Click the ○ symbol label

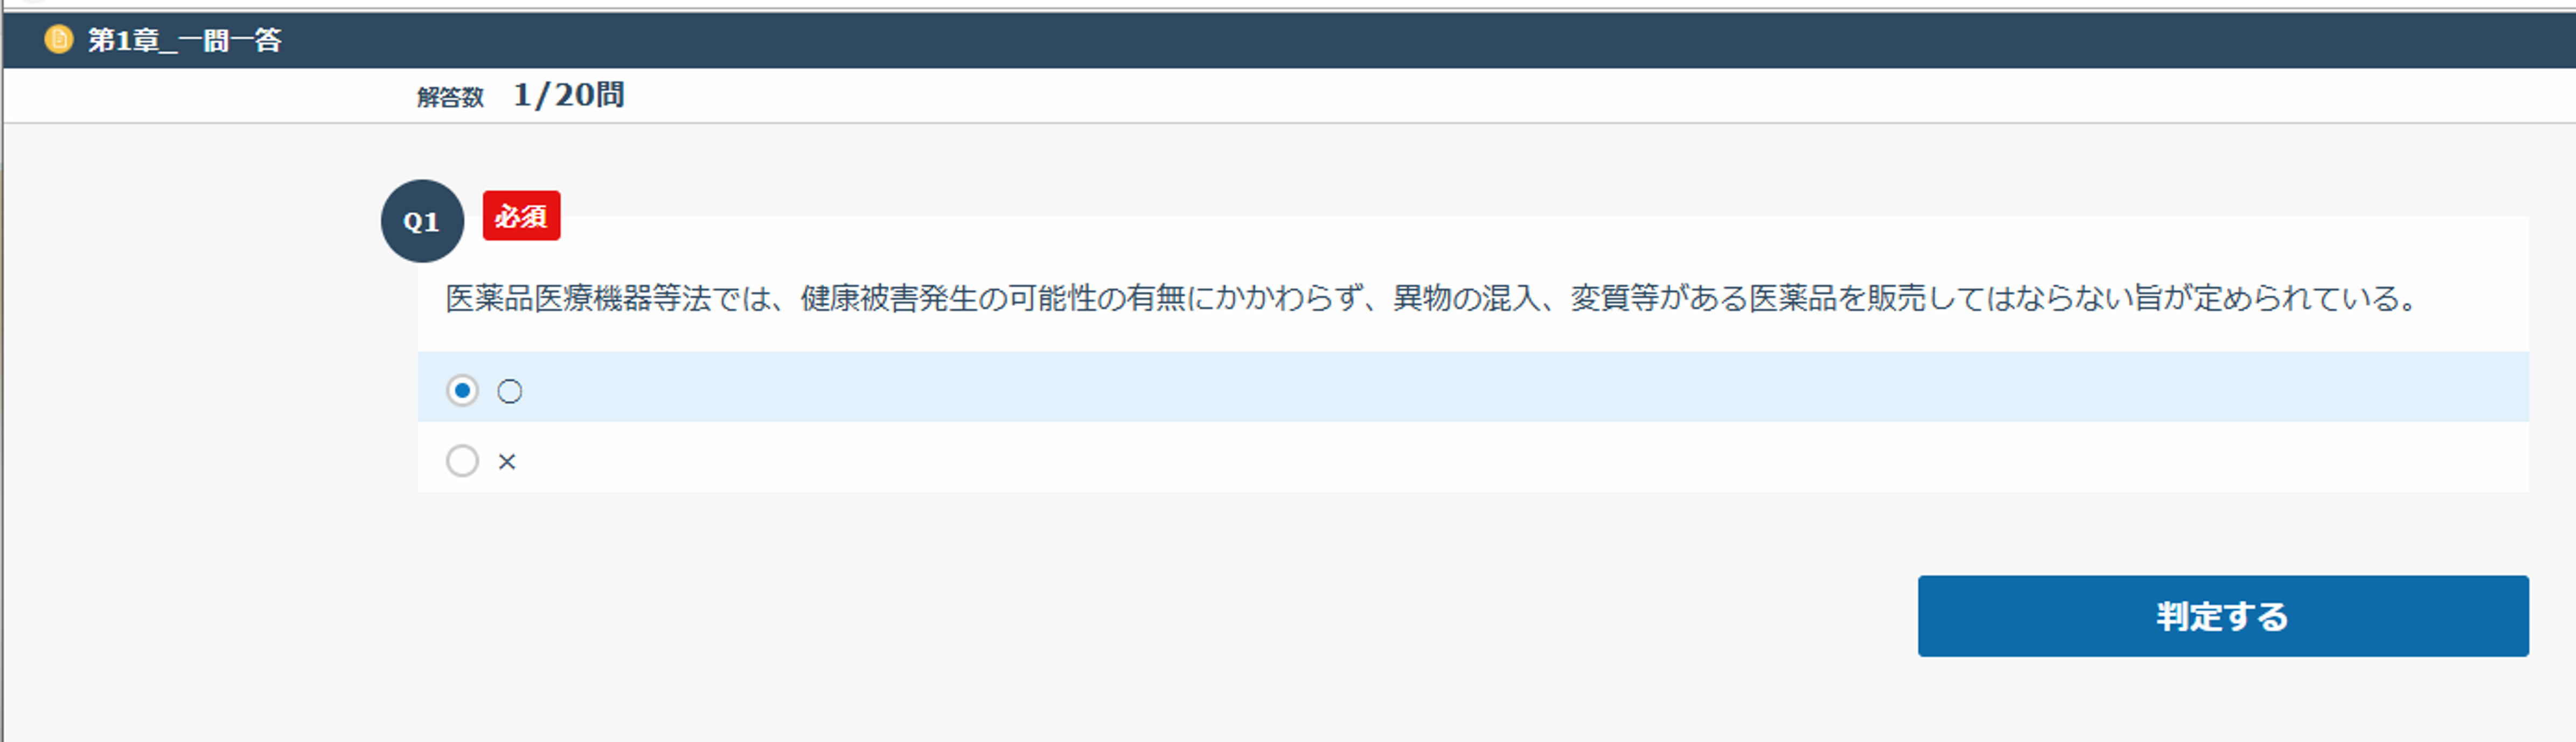[x=510, y=391]
